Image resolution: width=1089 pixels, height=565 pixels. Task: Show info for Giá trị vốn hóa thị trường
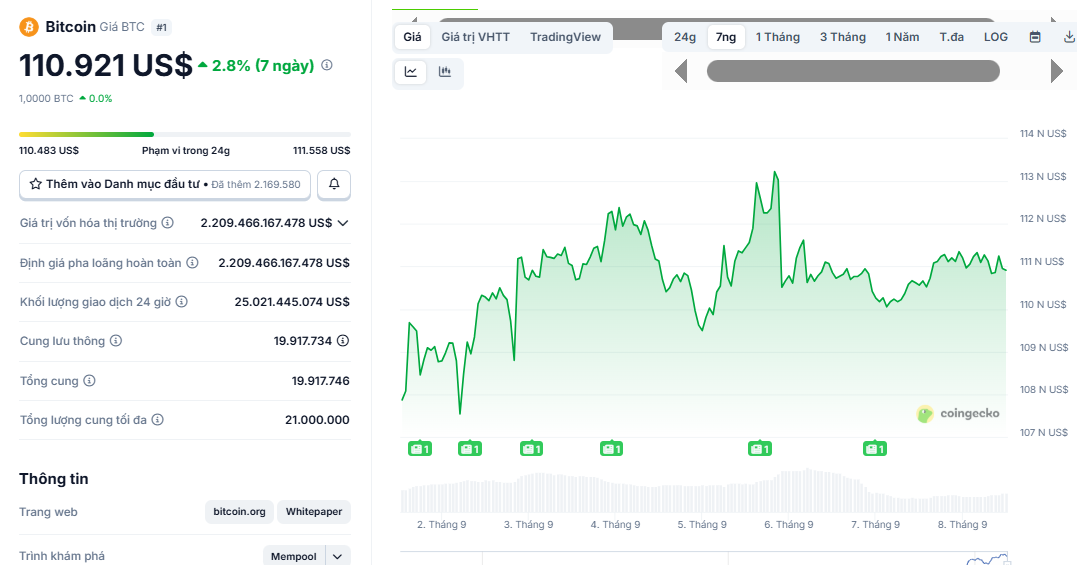click(167, 223)
